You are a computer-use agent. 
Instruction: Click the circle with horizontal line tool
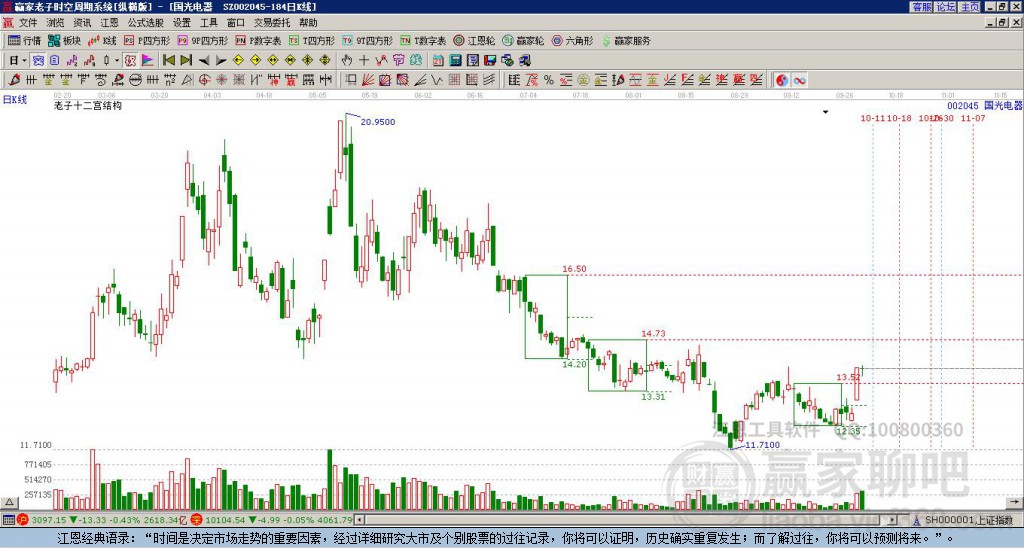pyautogui.click(x=135, y=80)
